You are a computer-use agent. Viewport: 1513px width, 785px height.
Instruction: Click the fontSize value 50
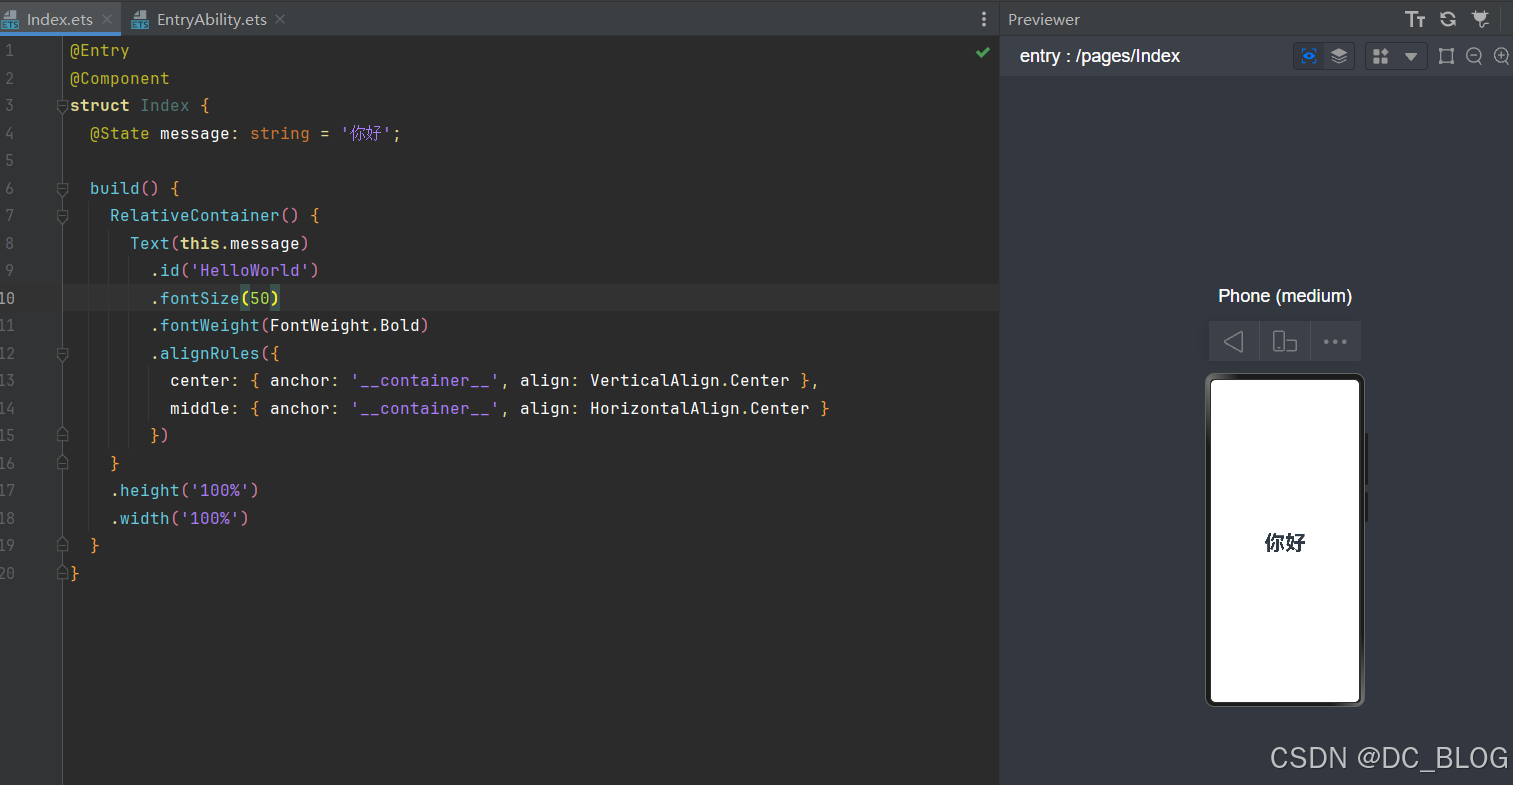click(260, 298)
